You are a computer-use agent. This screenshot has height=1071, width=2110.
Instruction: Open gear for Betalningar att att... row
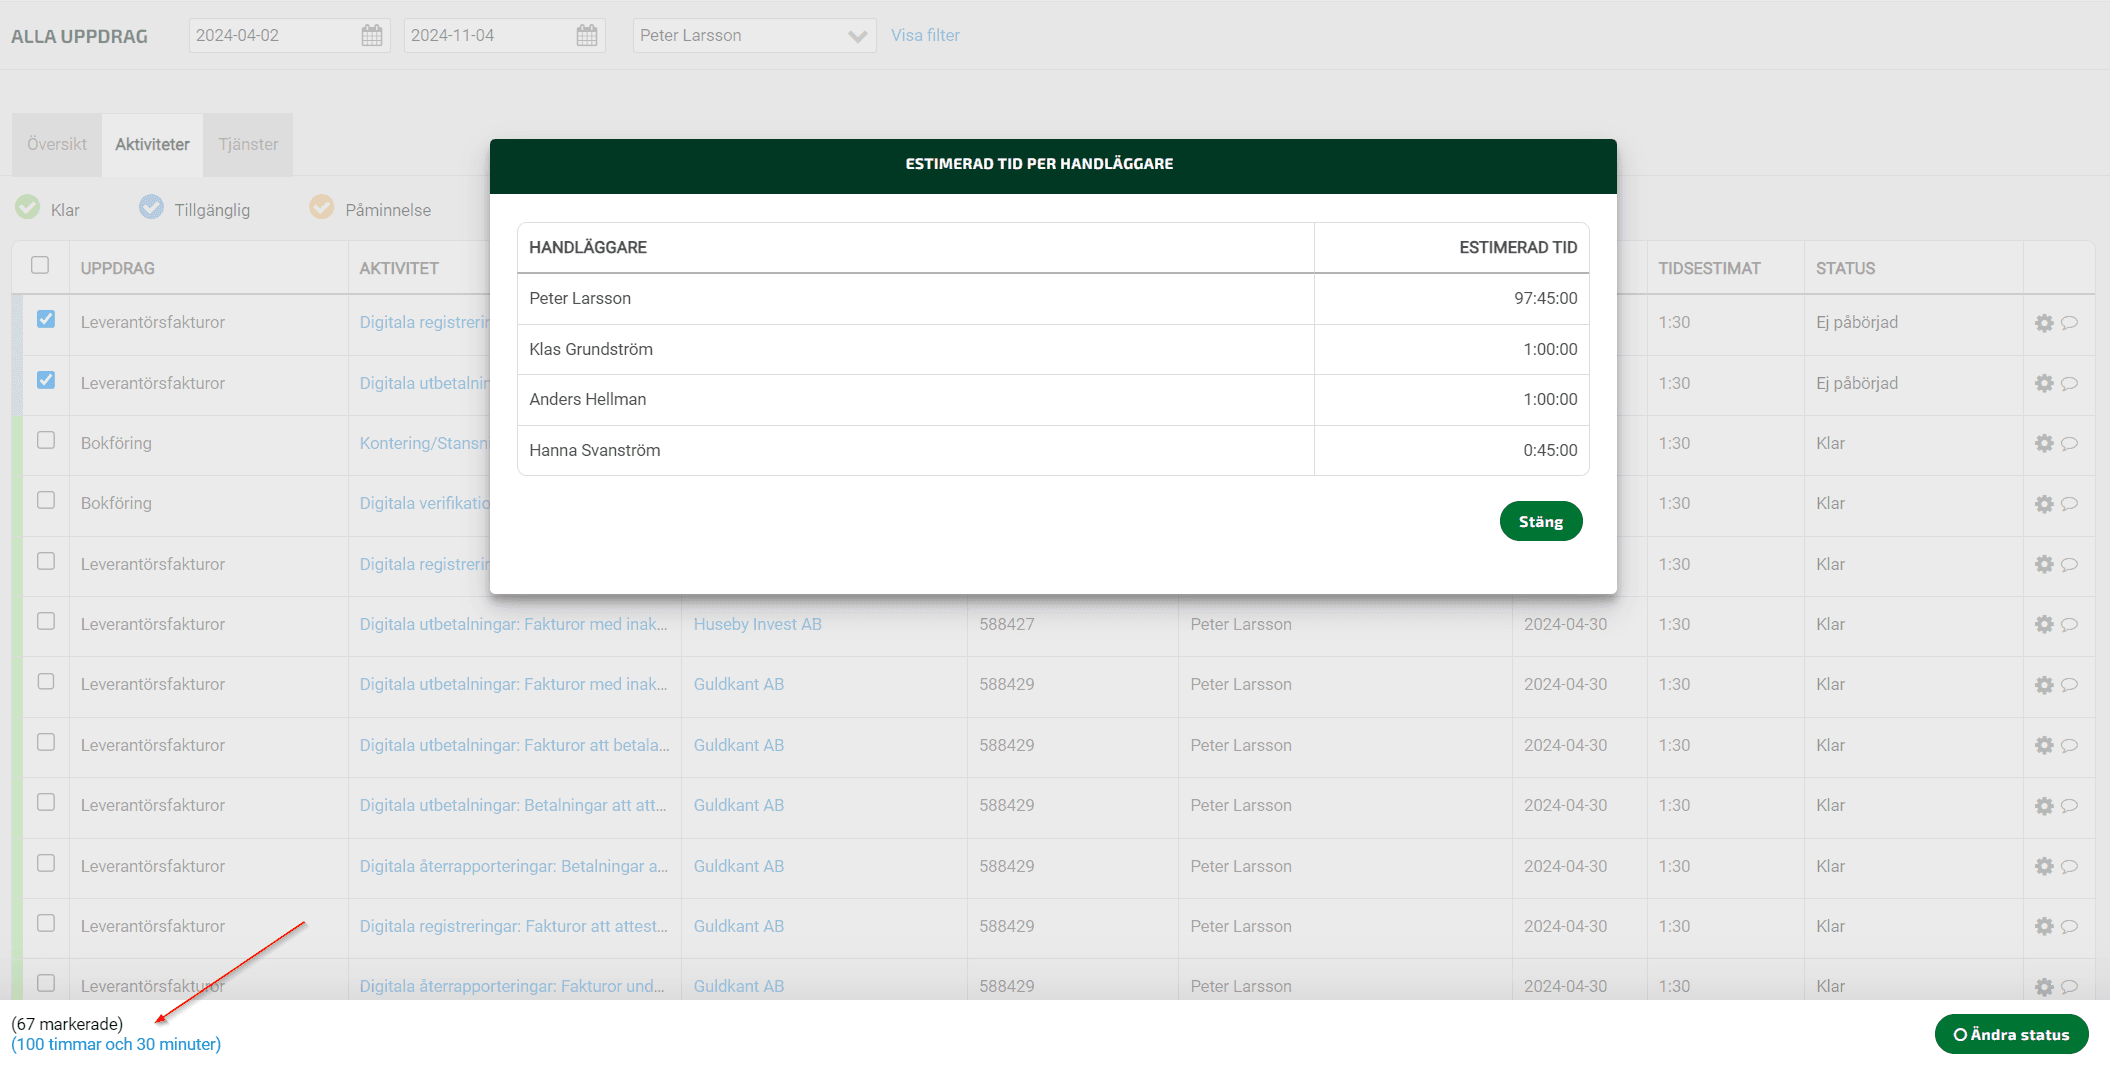click(x=2044, y=806)
